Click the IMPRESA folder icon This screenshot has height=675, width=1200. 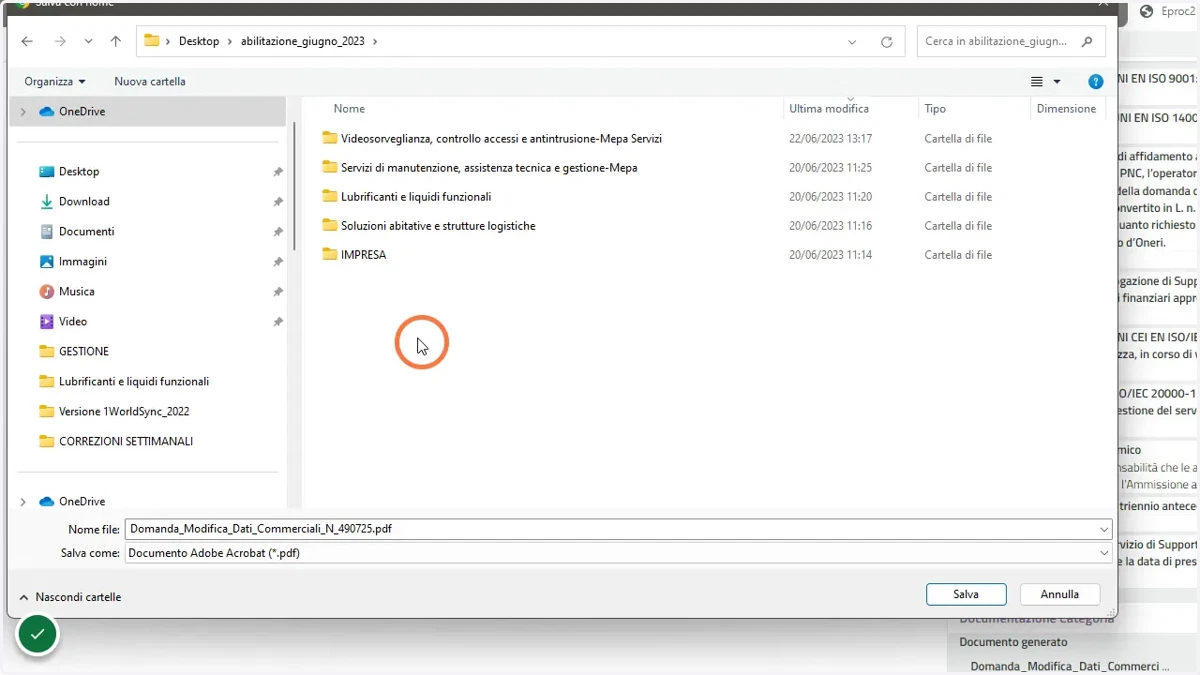click(330, 254)
